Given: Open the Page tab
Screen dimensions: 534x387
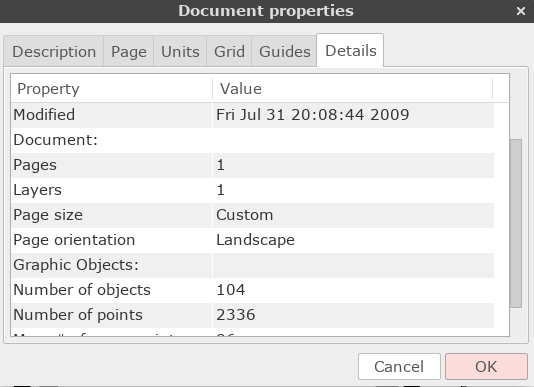Looking at the screenshot, I should 129,52.
